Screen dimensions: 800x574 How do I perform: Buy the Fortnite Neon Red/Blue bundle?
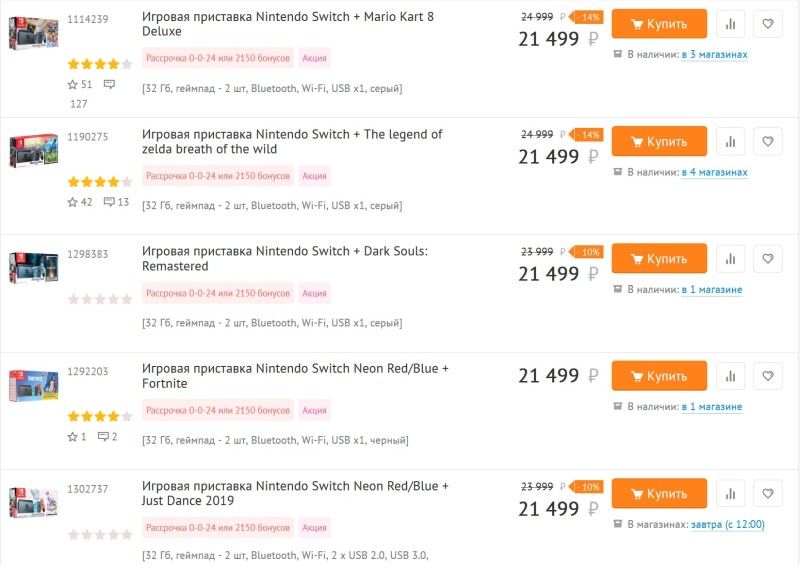click(x=659, y=376)
